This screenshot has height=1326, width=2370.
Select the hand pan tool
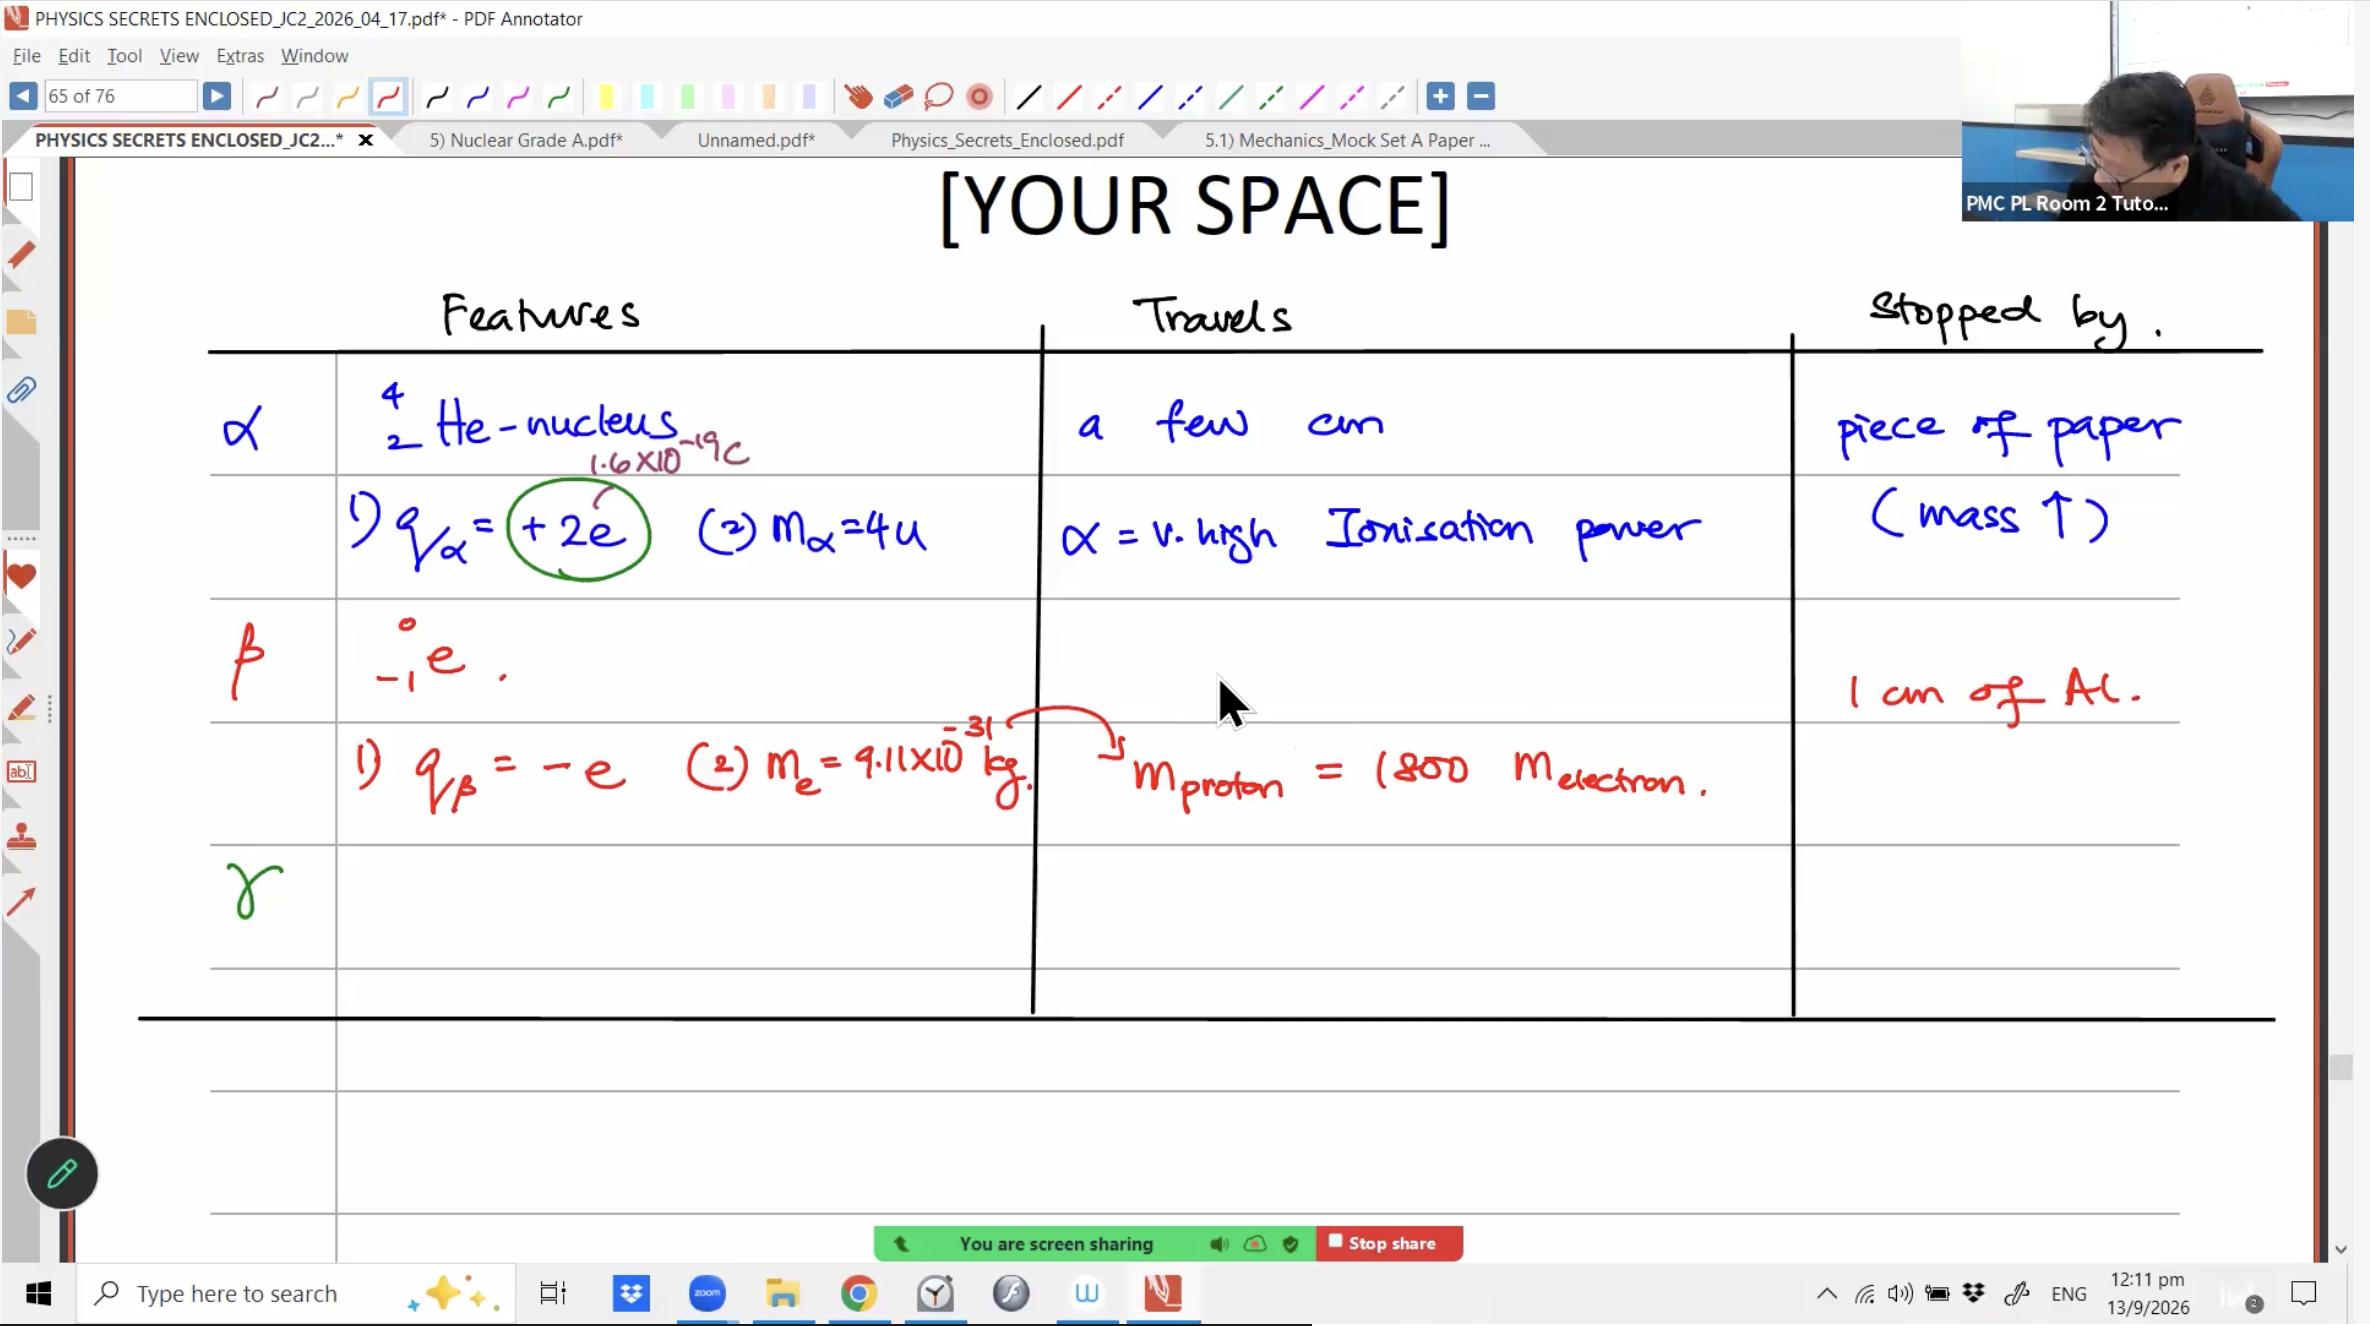tap(858, 96)
